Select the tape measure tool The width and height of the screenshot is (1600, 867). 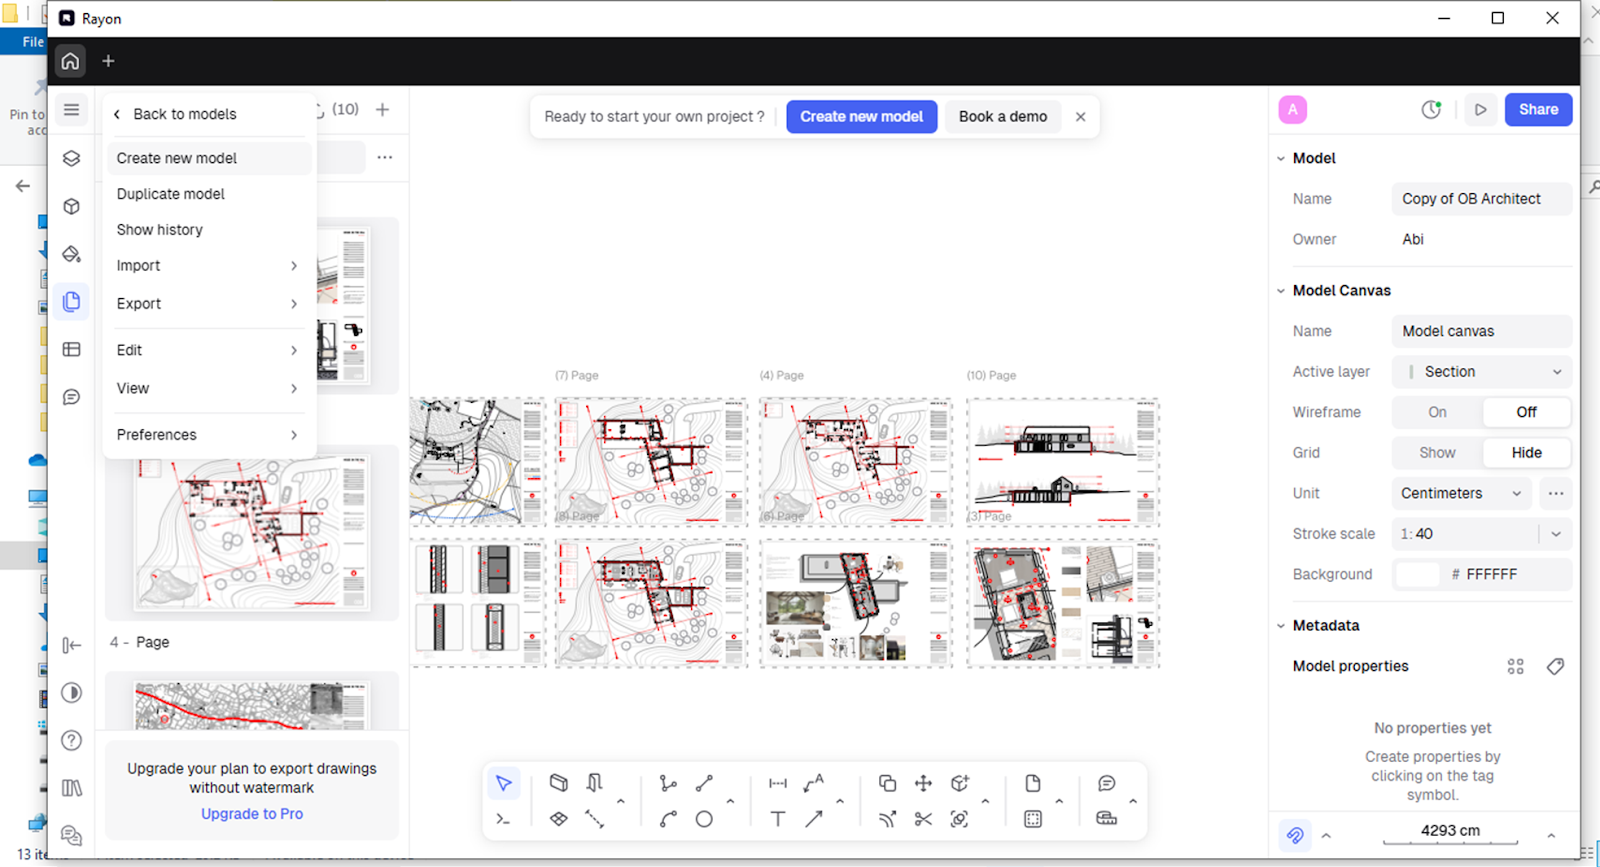pos(1107,819)
